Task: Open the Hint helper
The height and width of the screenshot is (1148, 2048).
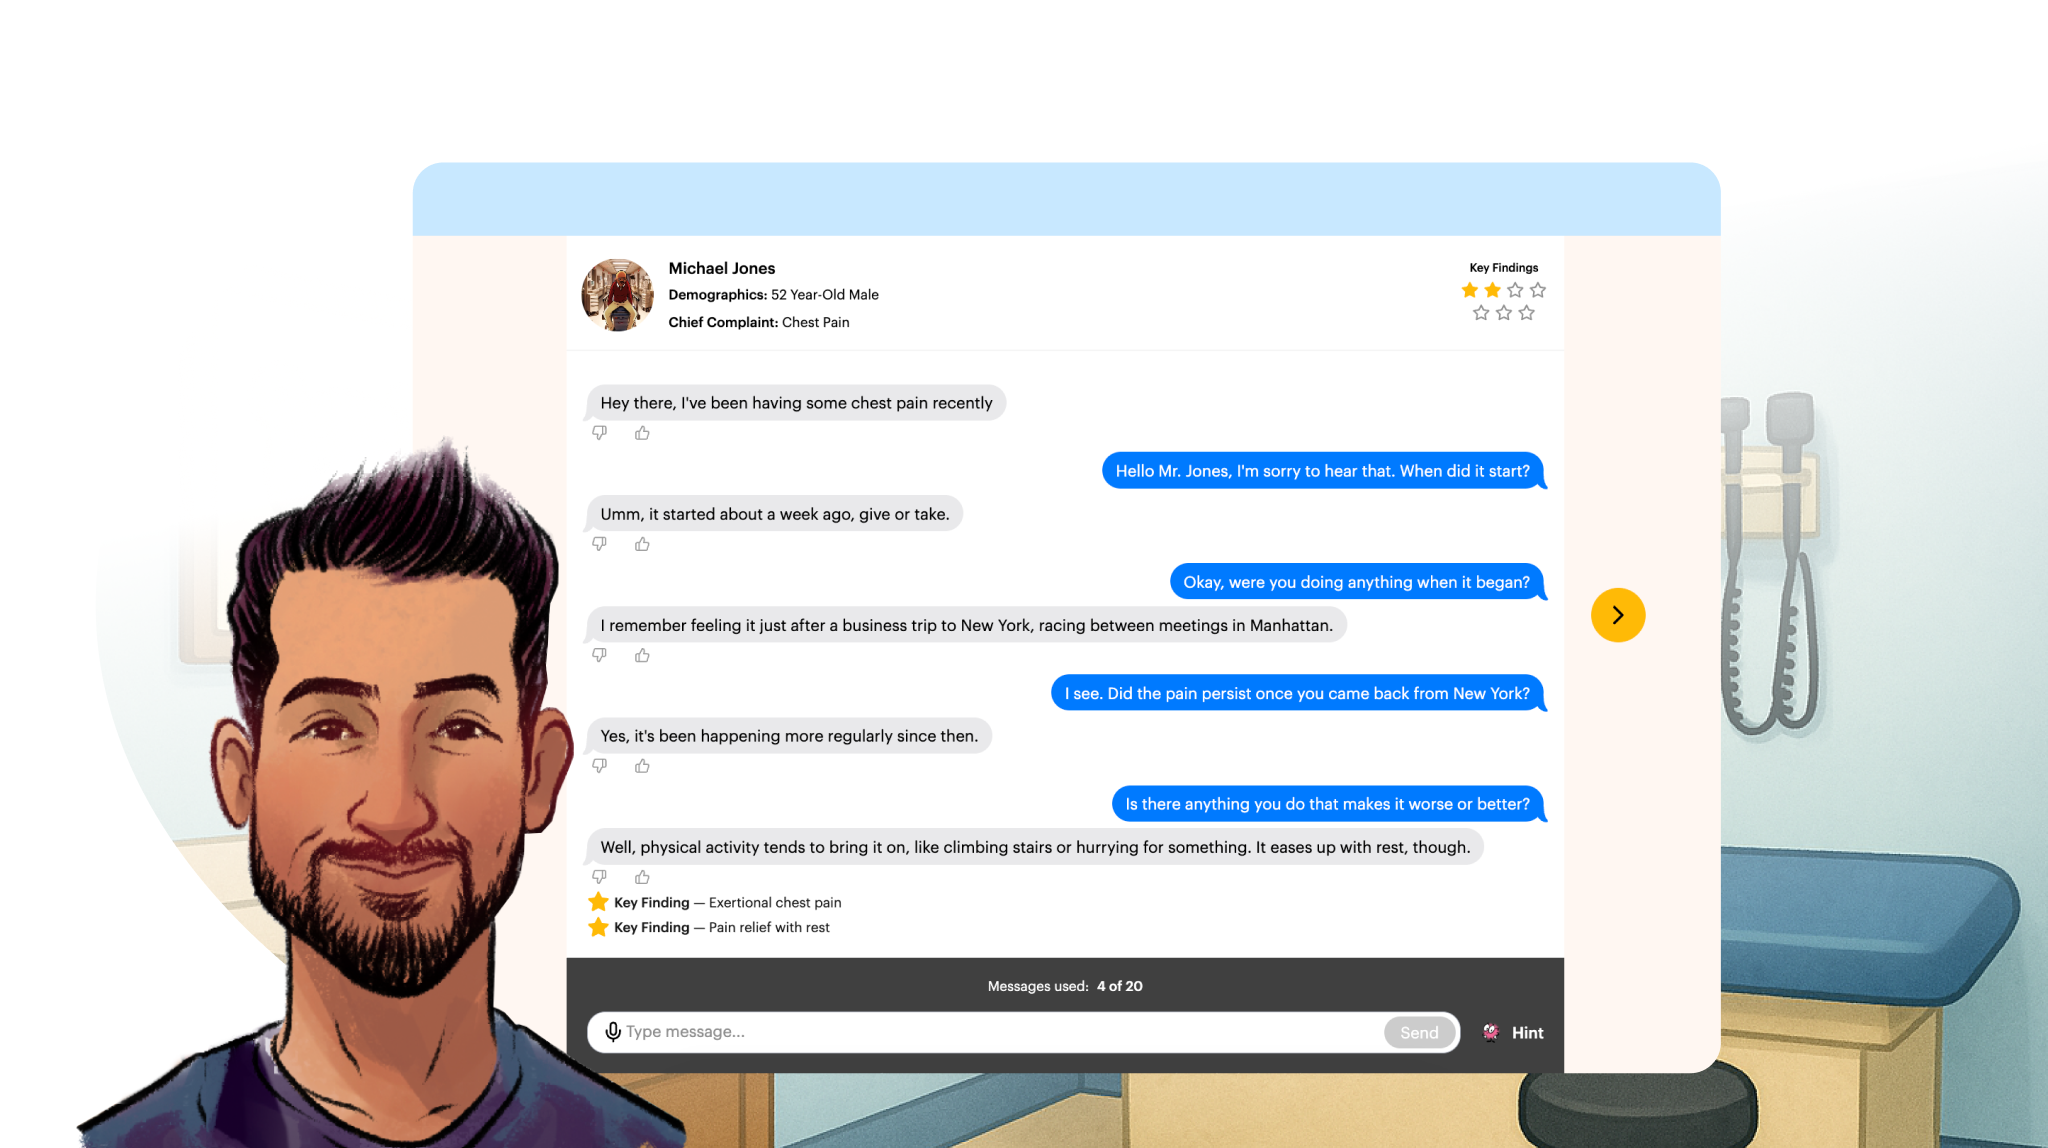Action: click(x=1513, y=1033)
